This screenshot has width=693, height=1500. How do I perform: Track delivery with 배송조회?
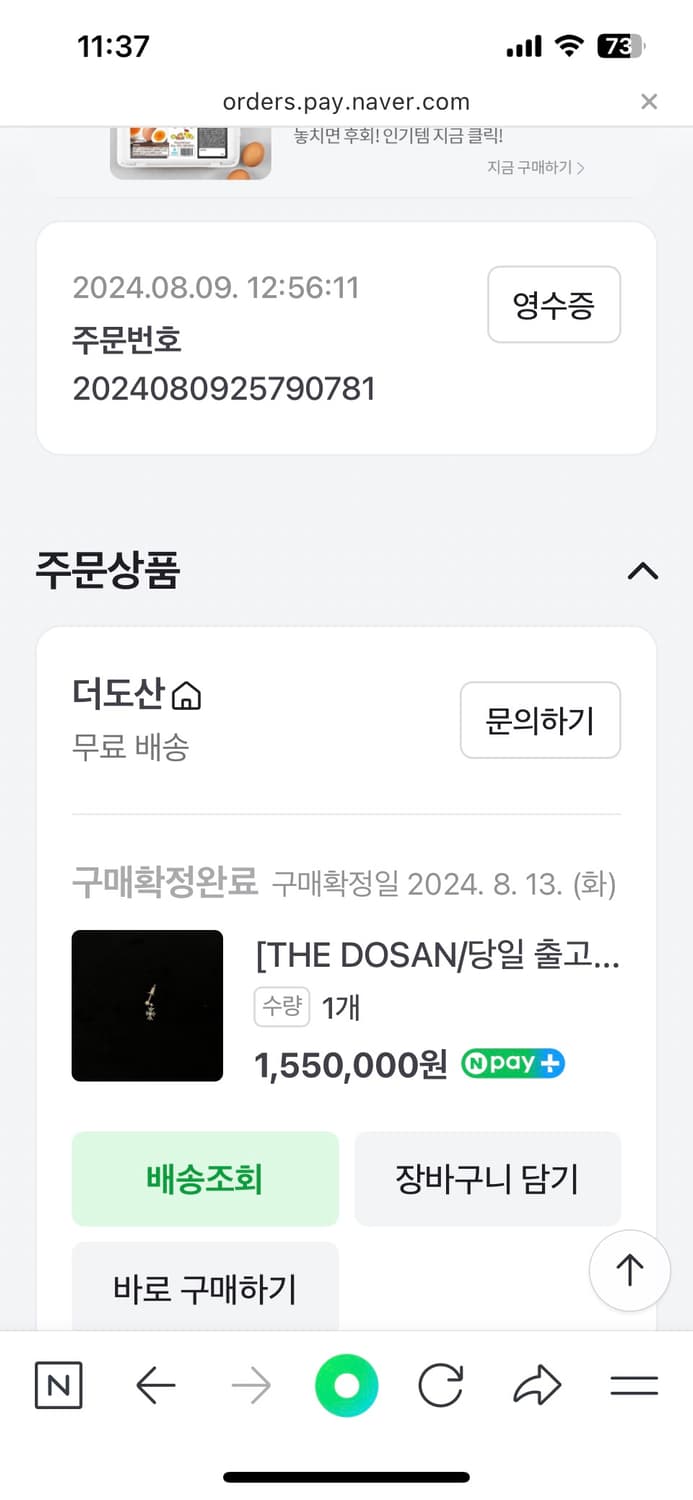[205, 1179]
